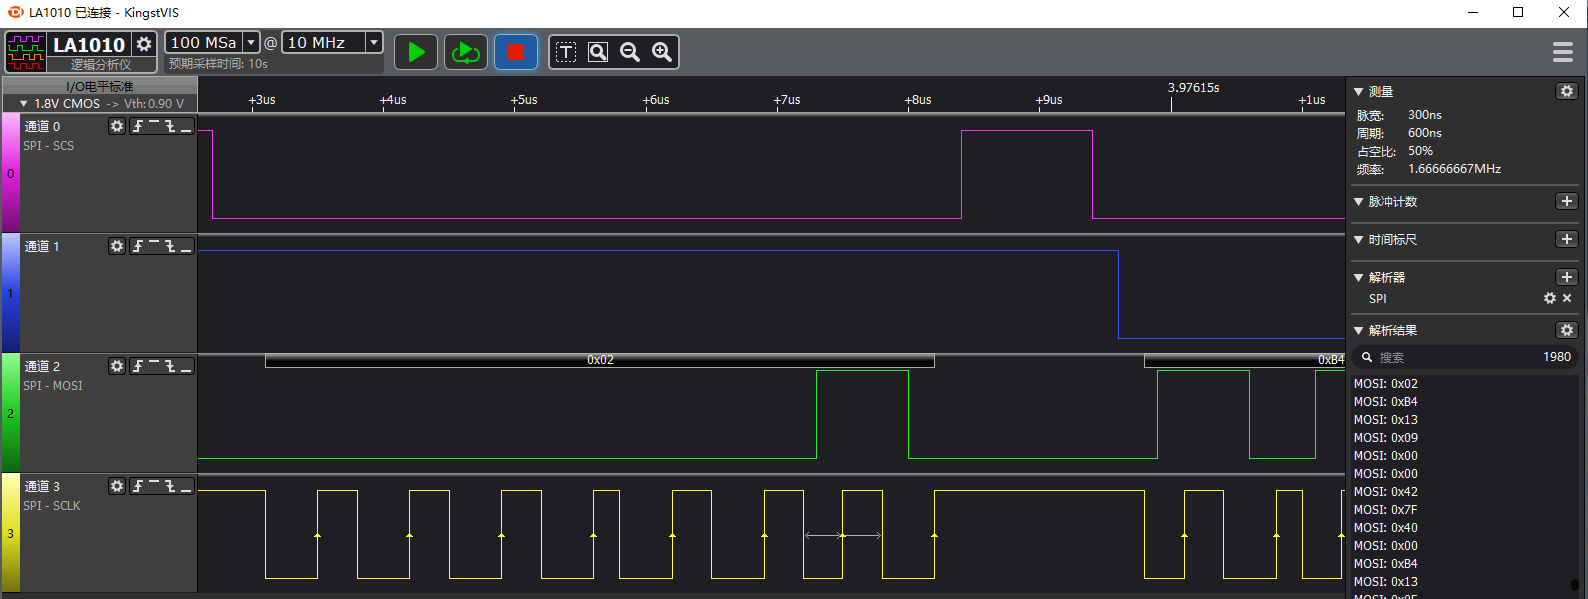The width and height of the screenshot is (1588, 599).
Task: Click the 3.97615s timeline marker
Action: [1194, 88]
